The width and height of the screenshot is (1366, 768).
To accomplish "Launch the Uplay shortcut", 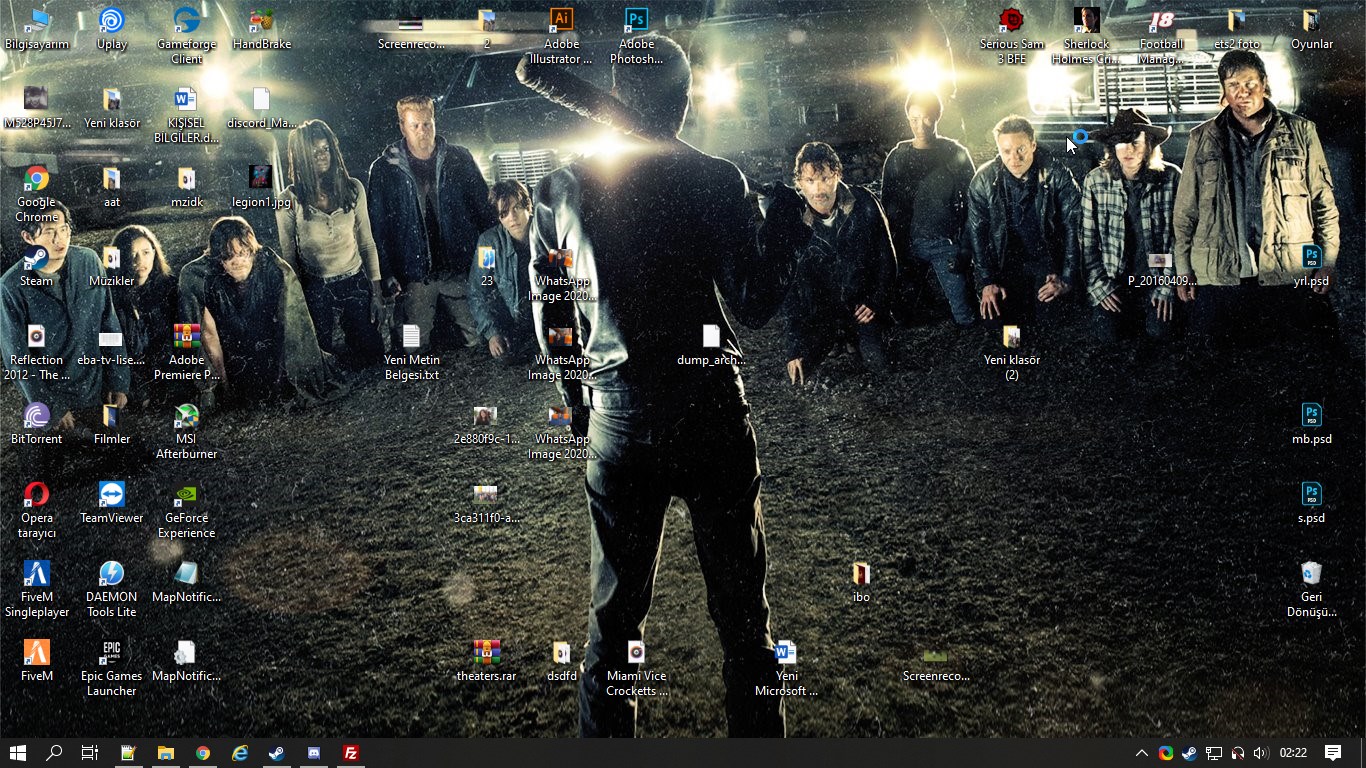I will pos(112,29).
